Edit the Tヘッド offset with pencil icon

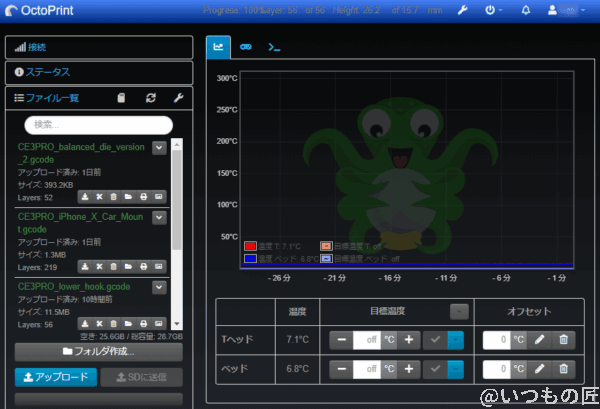pyautogui.click(x=540, y=339)
